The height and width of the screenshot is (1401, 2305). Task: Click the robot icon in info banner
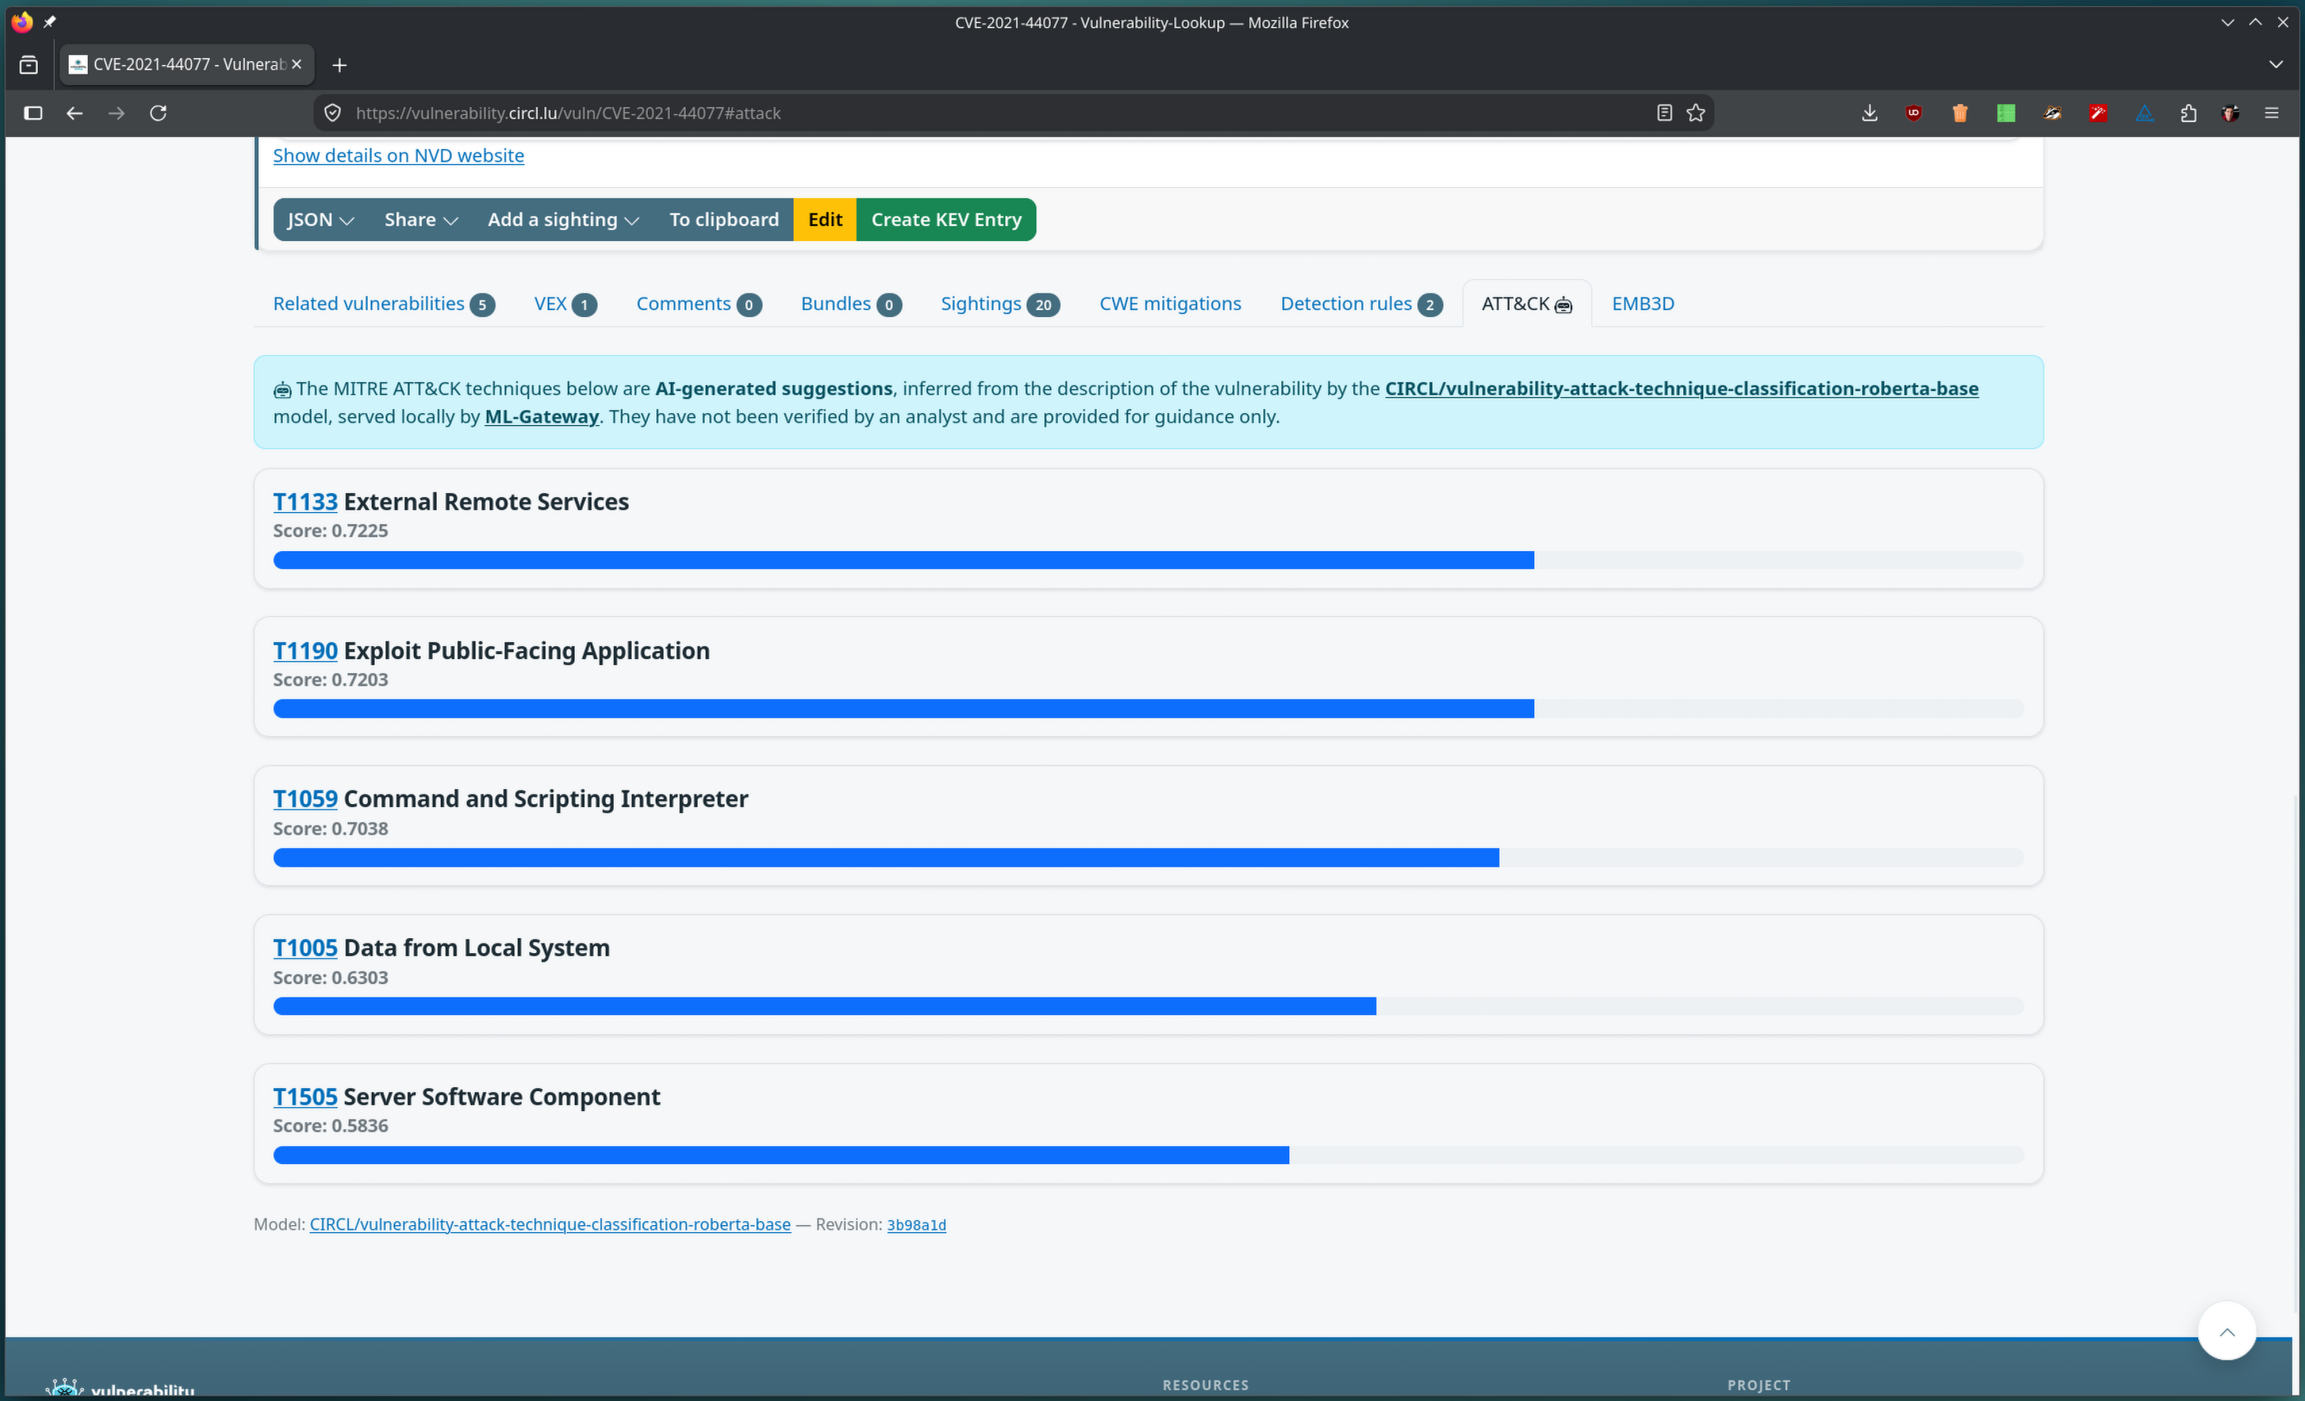pos(282,390)
